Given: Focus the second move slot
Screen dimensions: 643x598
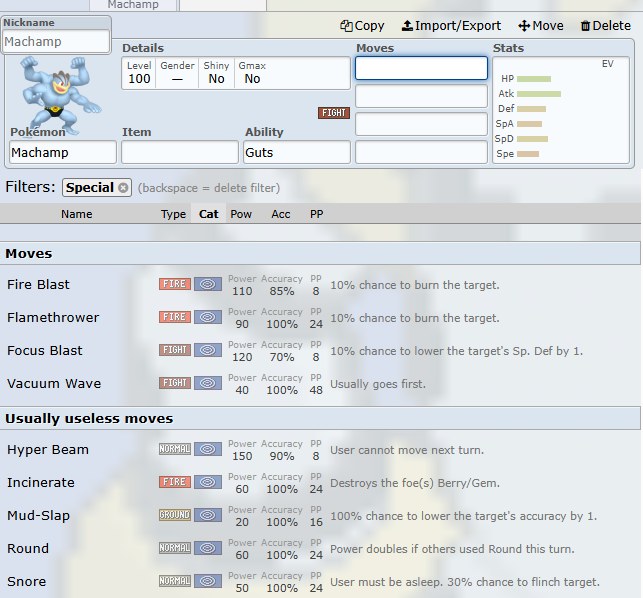Looking at the screenshot, I should (x=421, y=96).
